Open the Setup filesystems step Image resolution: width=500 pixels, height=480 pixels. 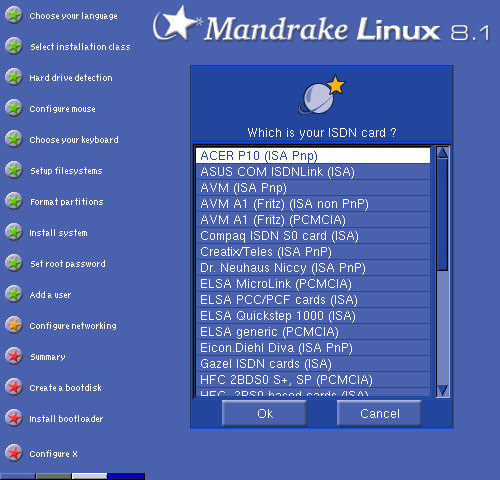click(x=66, y=171)
